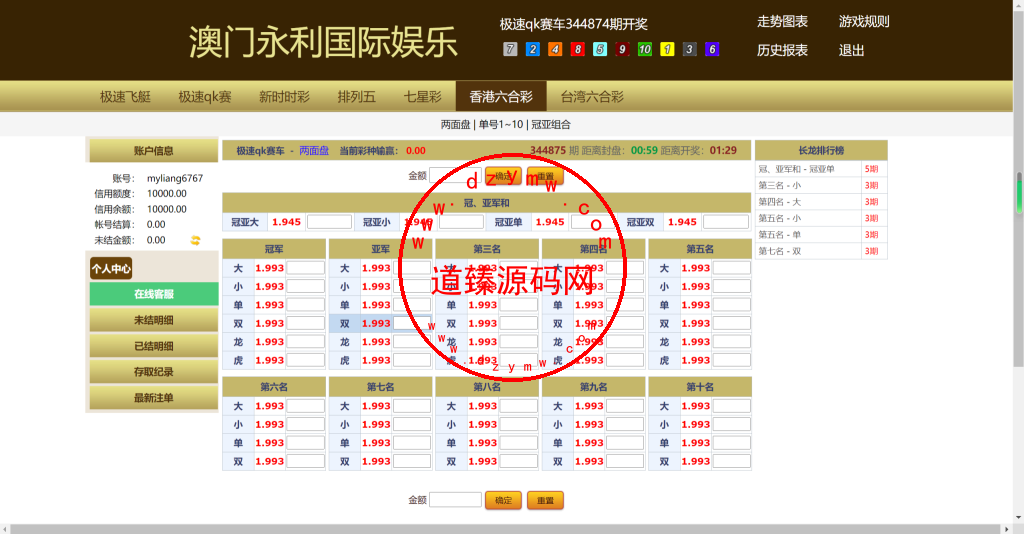
Task: Click 第三名 - 小 ranking row
Action: pyautogui.click(x=821, y=185)
